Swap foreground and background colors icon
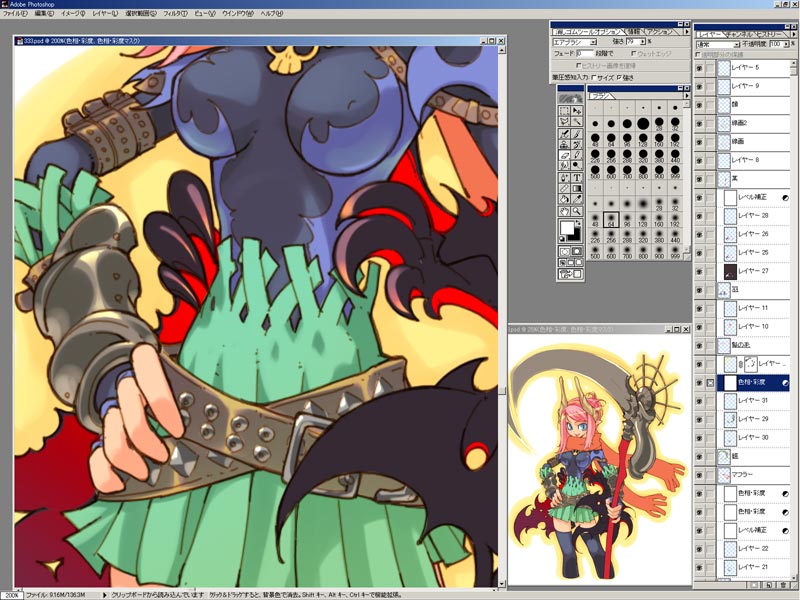This screenshot has width=800, height=600. [x=579, y=223]
